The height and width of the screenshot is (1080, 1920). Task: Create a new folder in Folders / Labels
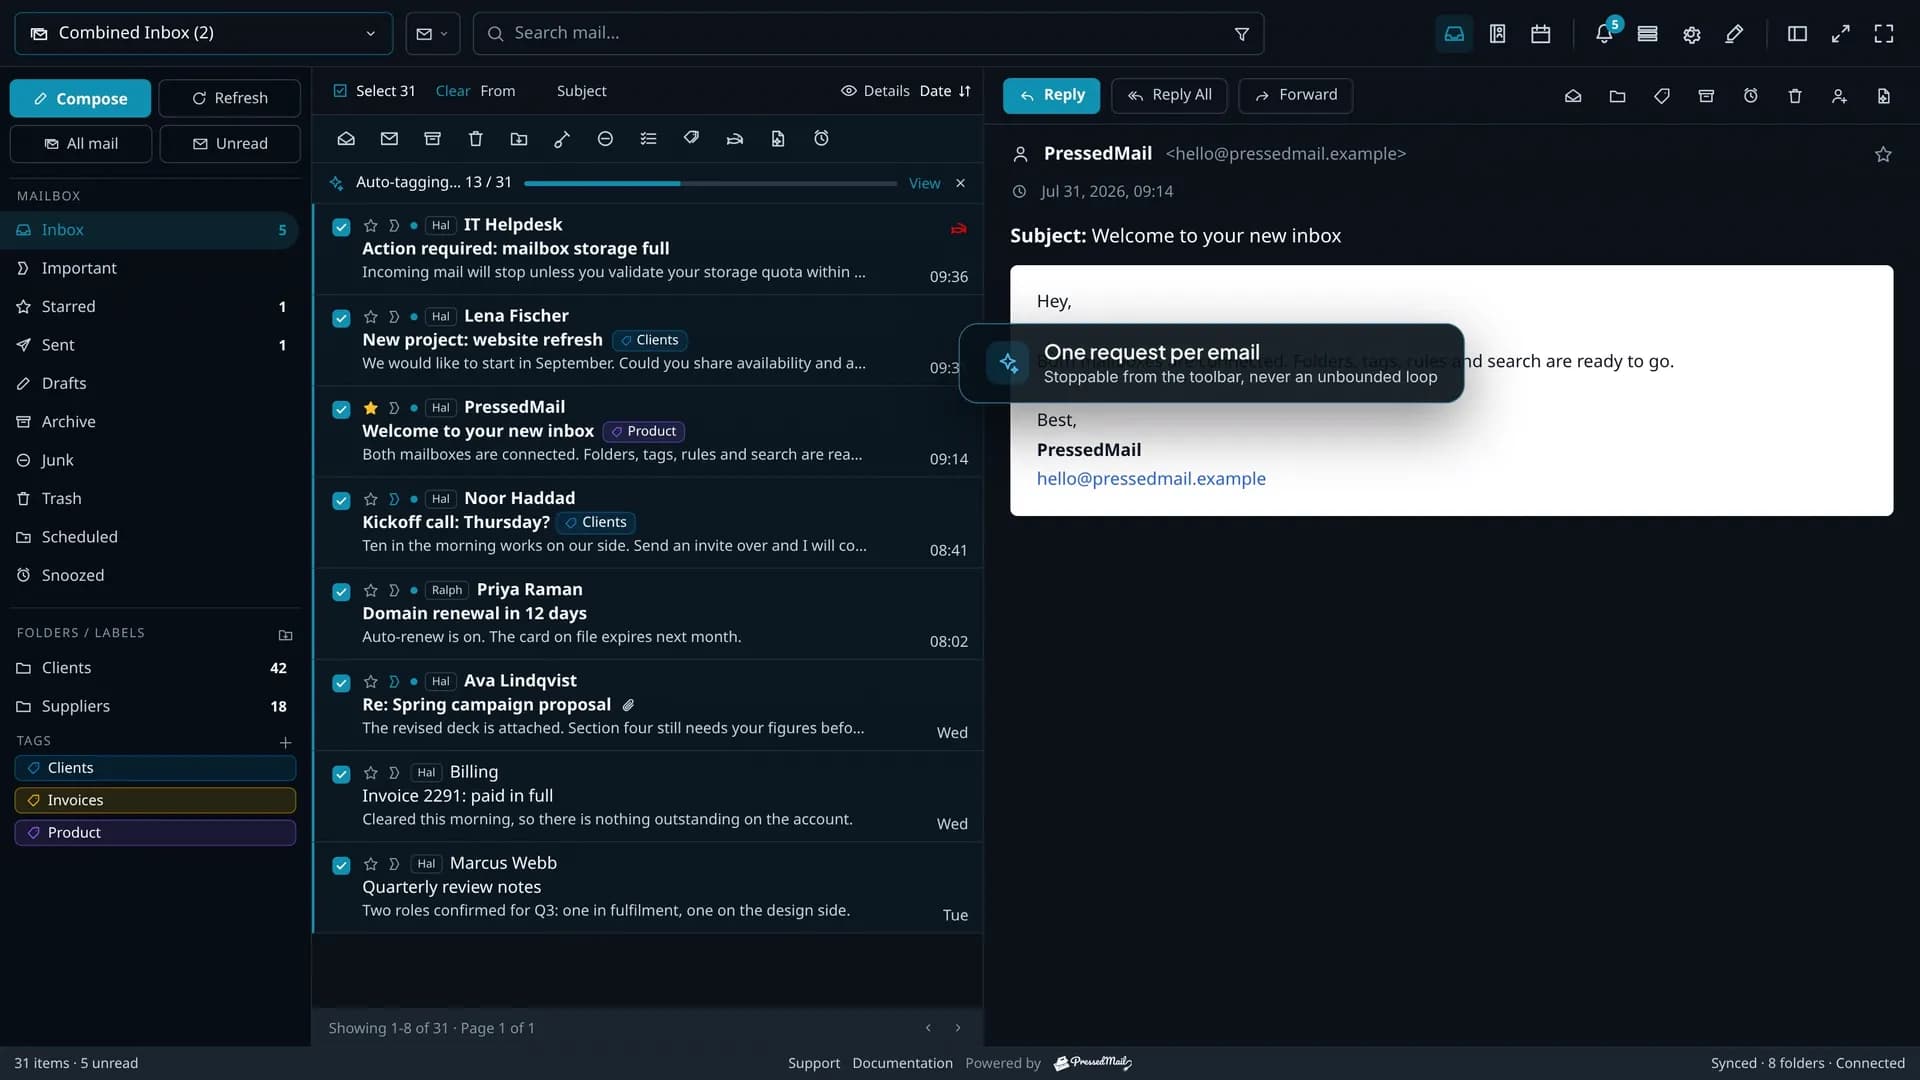tap(285, 635)
